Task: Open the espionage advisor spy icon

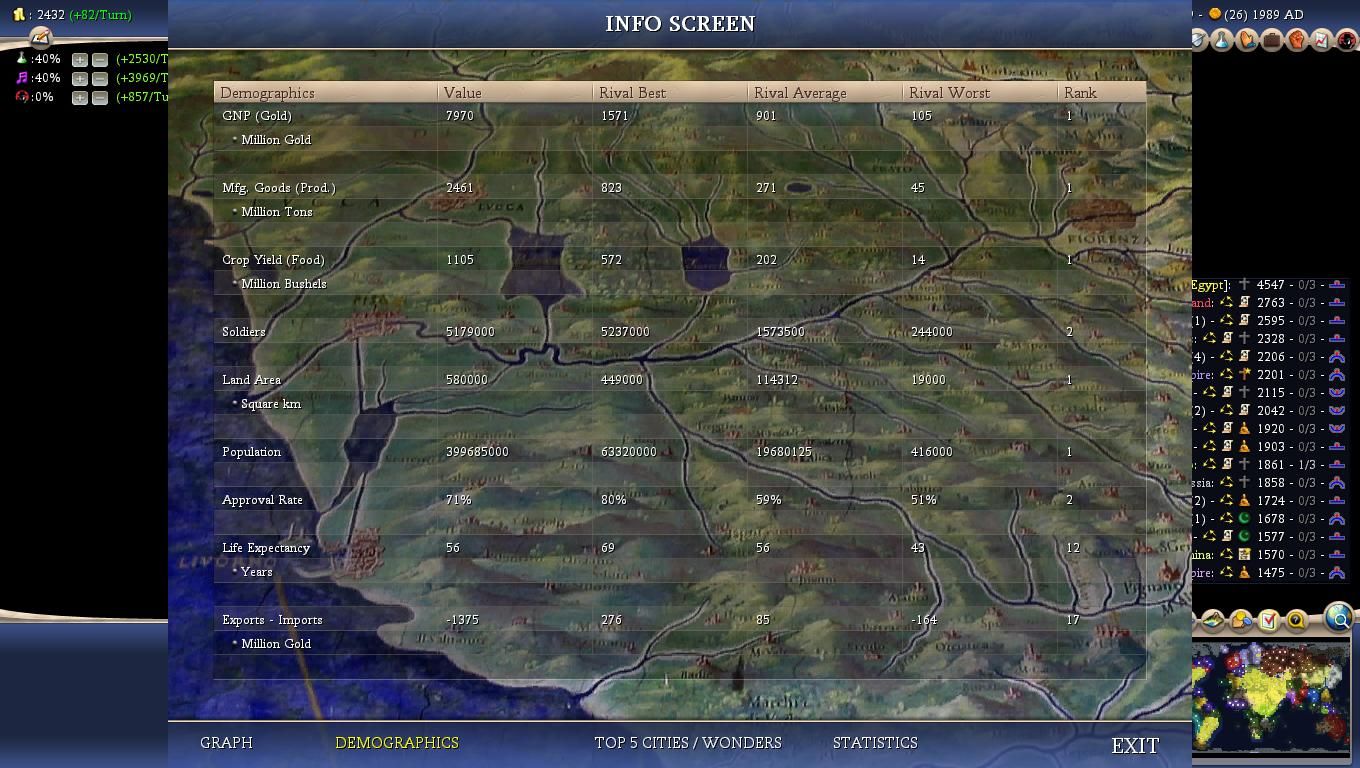Action: coord(1346,40)
